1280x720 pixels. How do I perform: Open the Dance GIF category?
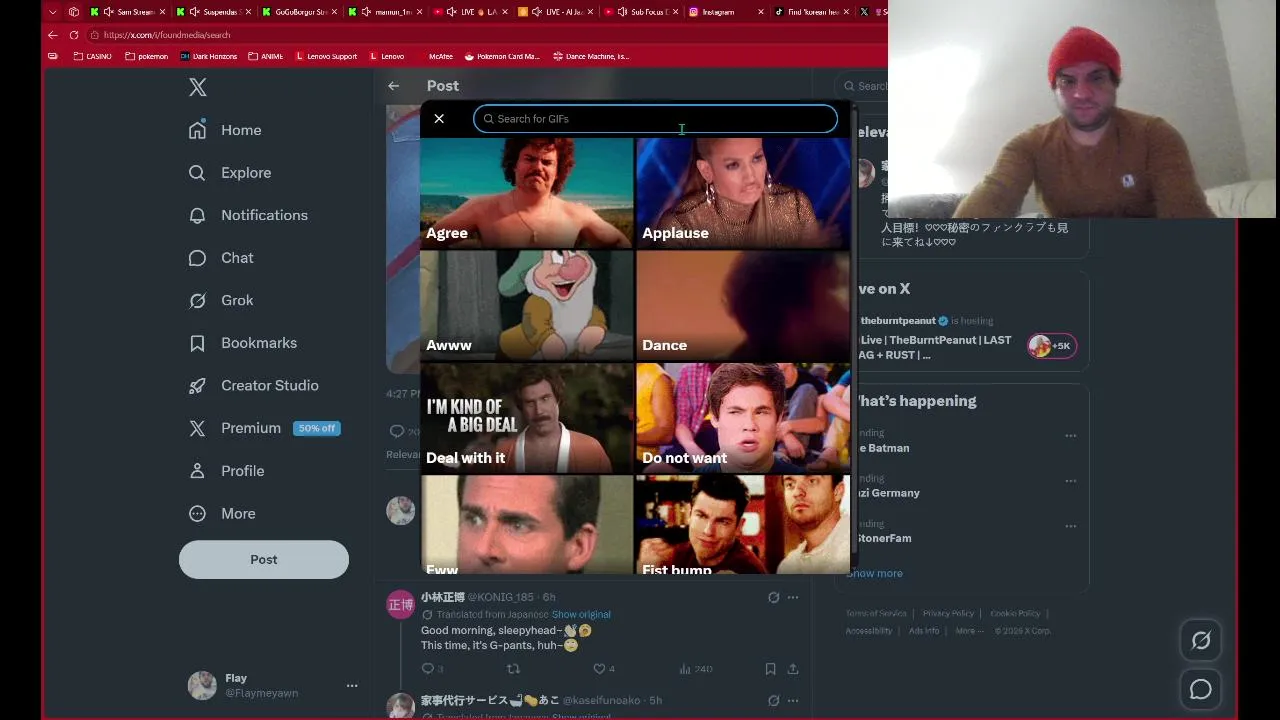coord(743,305)
